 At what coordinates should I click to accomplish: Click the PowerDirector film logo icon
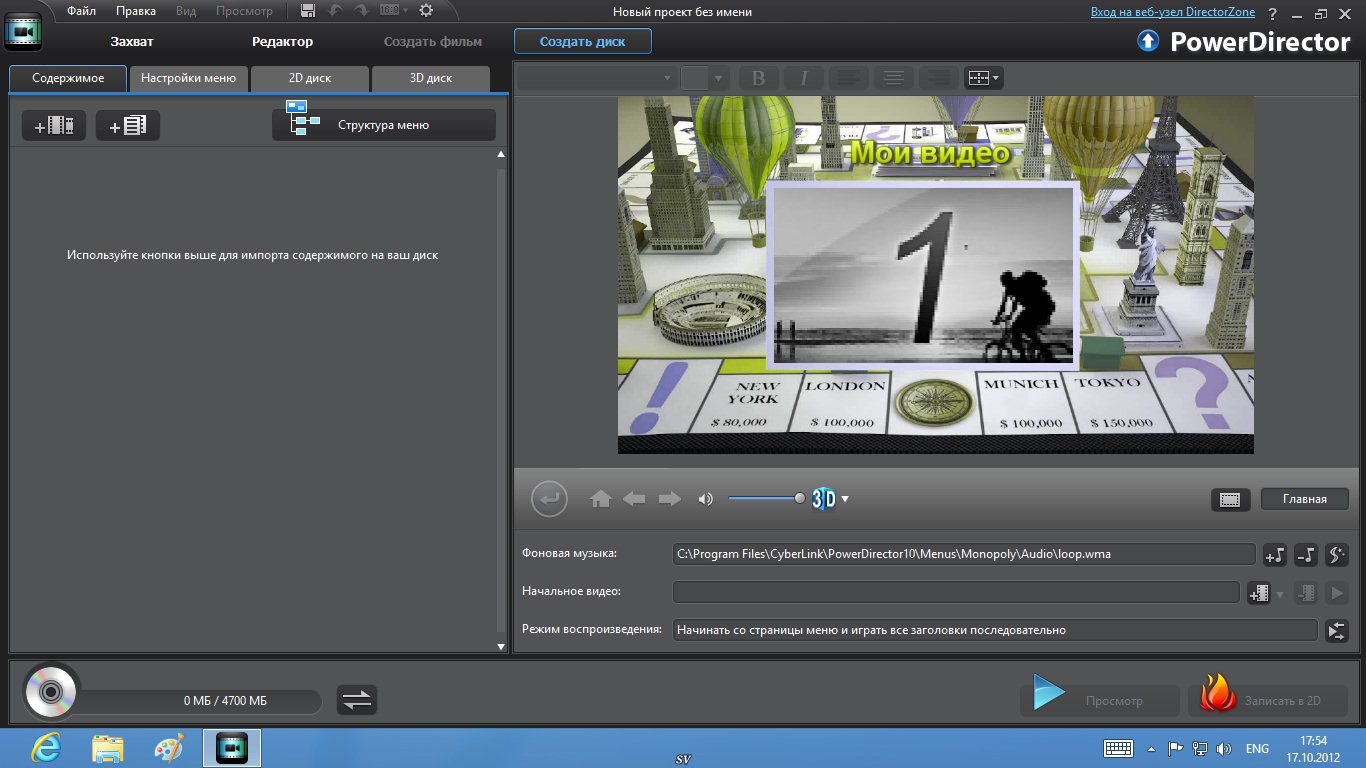(x=23, y=33)
